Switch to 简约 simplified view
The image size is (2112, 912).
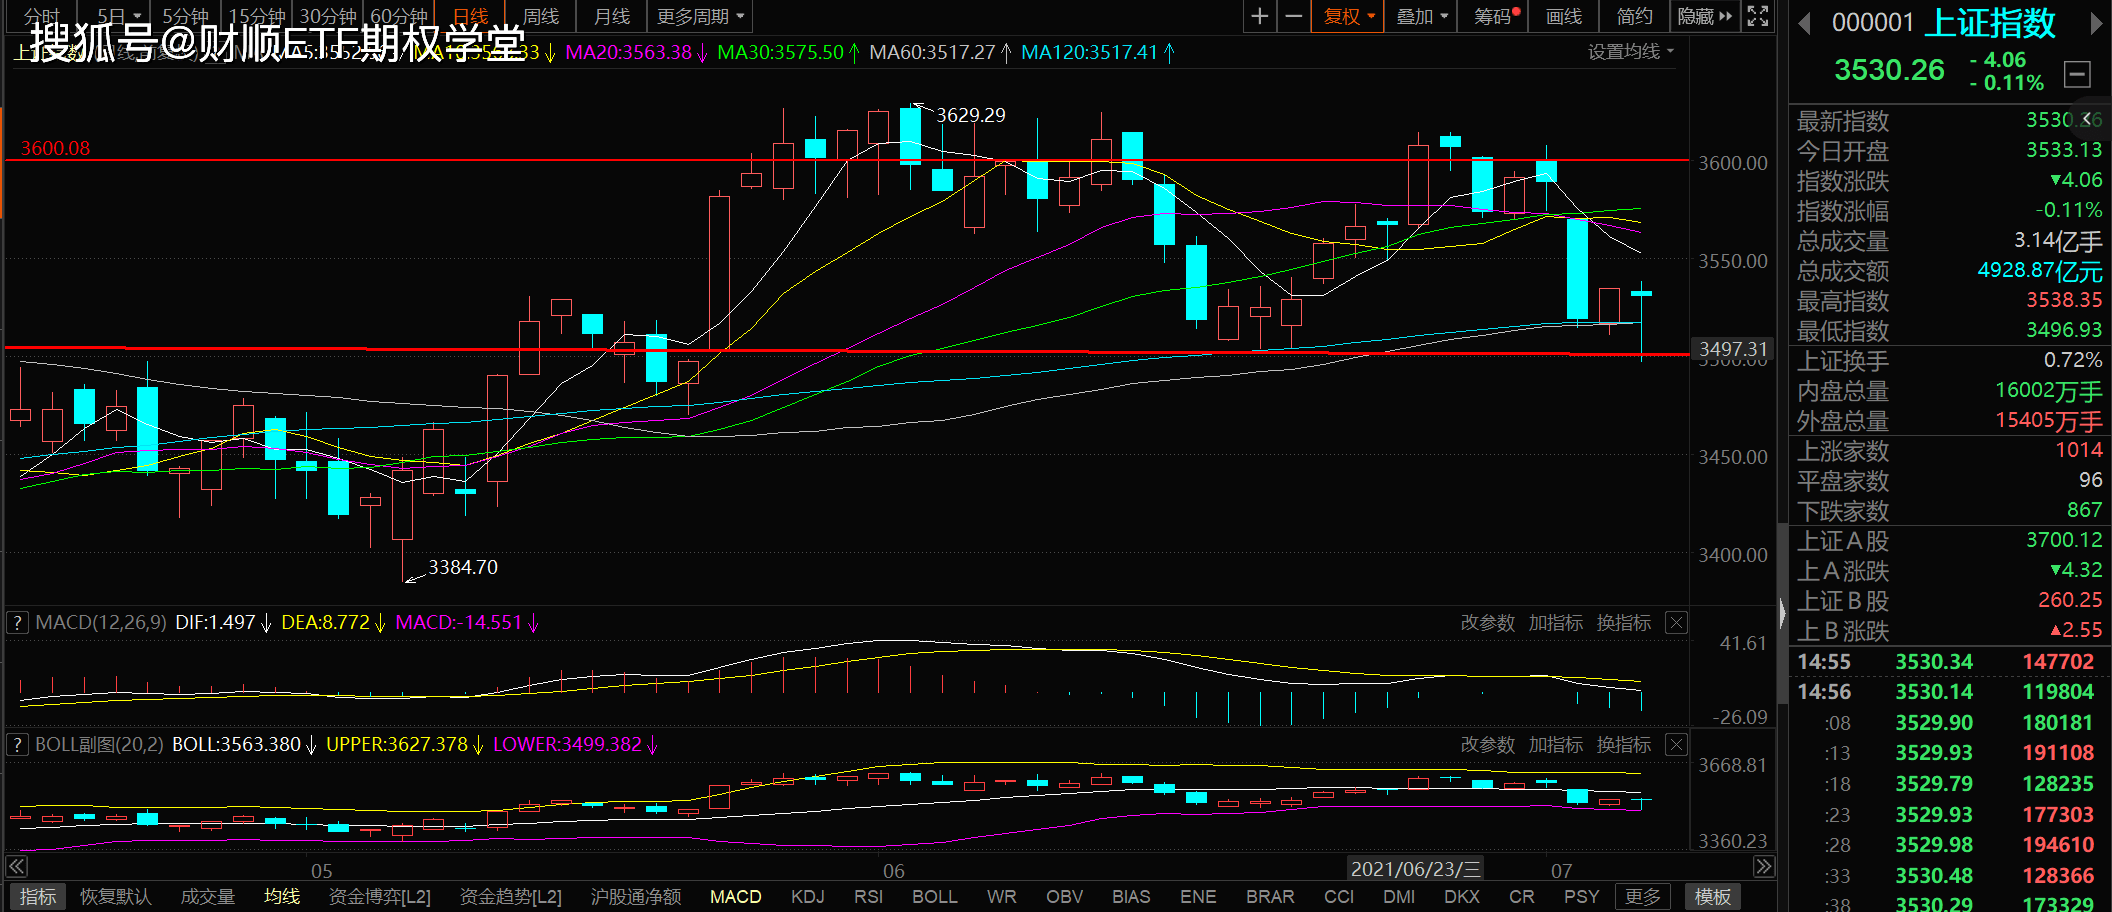click(x=1634, y=16)
